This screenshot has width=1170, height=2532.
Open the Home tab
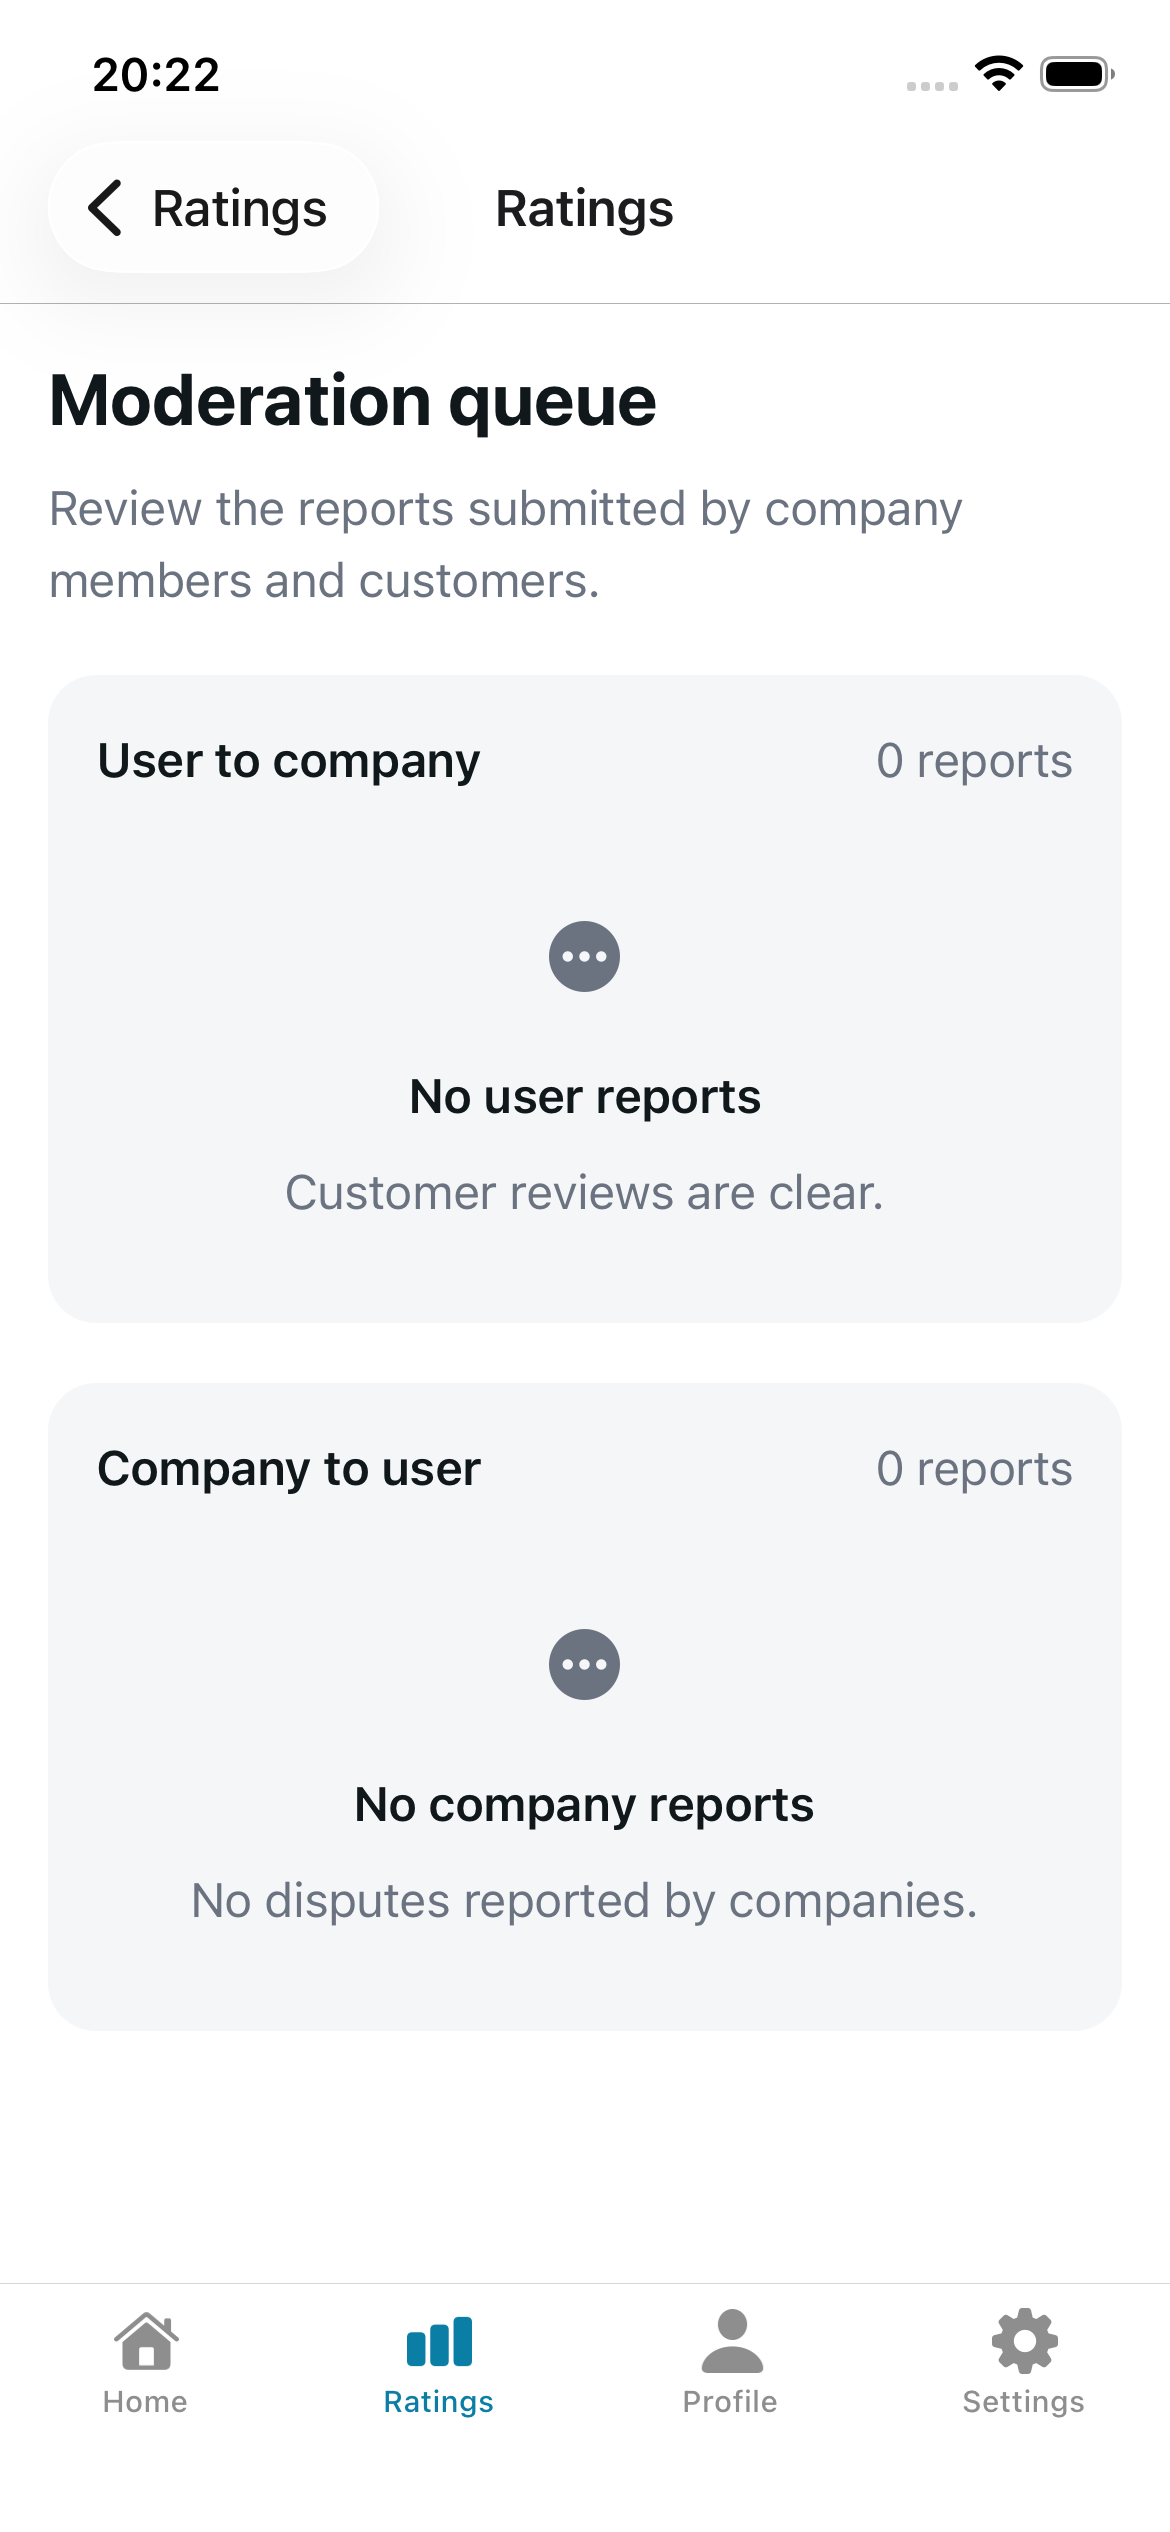coord(145,2362)
